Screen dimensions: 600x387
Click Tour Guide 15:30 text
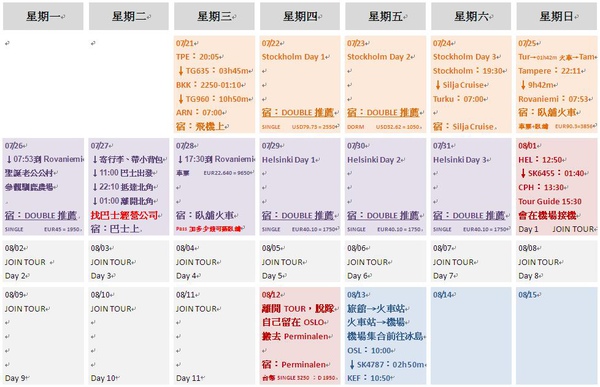(x=549, y=201)
